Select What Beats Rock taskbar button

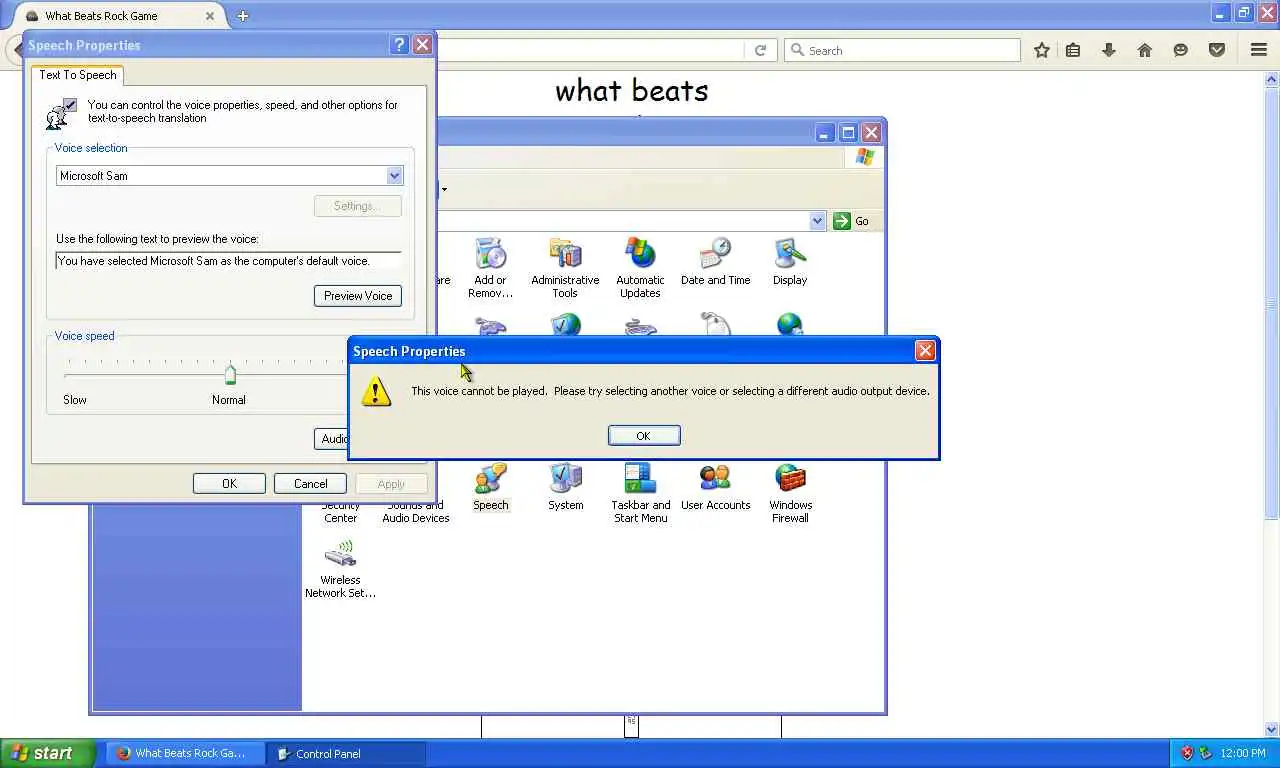187,754
